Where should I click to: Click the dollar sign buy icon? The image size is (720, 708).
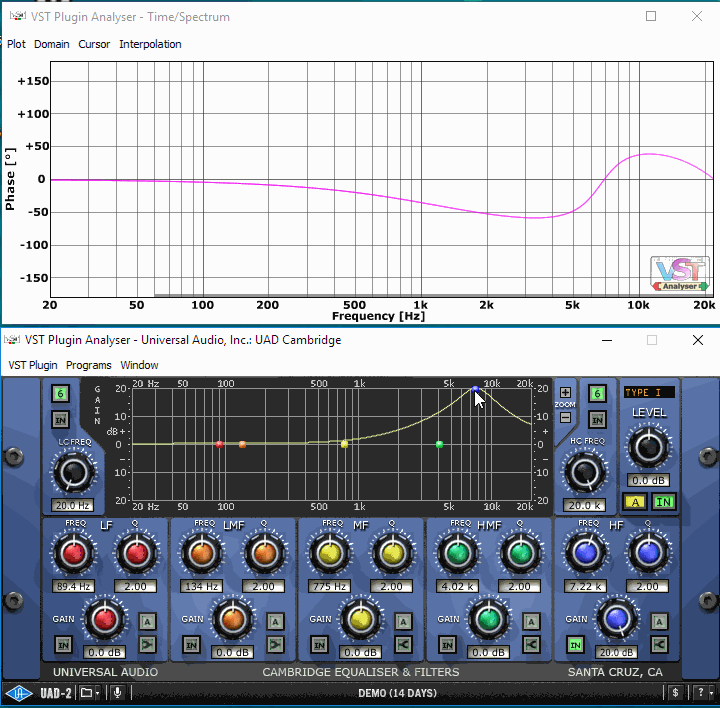(675, 692)
